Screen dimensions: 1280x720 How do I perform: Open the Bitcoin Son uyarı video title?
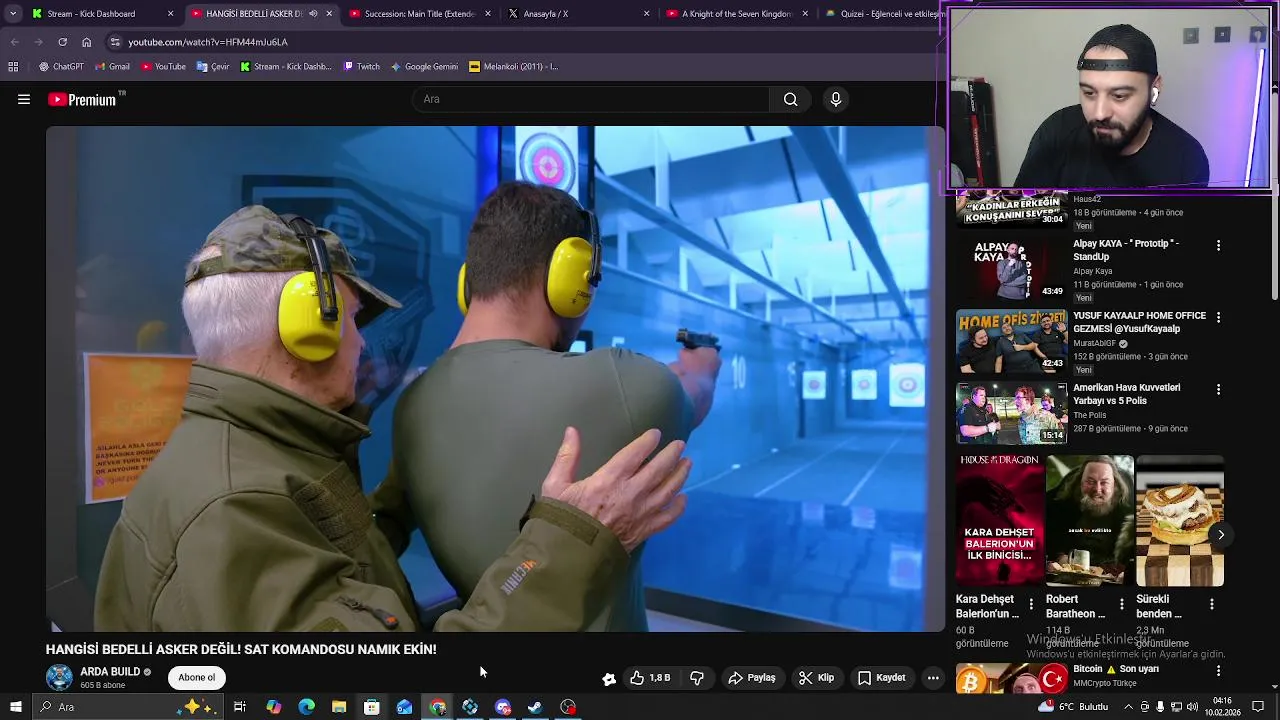1116,669
